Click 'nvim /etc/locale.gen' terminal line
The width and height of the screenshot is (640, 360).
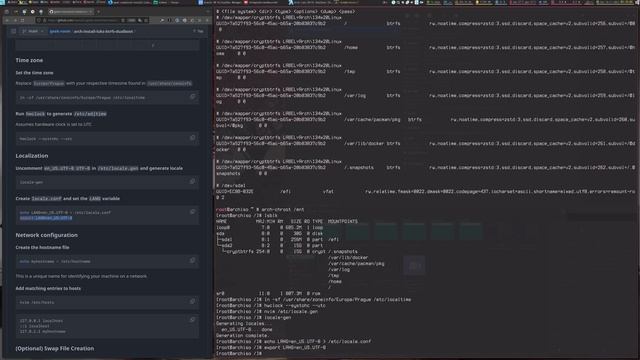point(267,311)
